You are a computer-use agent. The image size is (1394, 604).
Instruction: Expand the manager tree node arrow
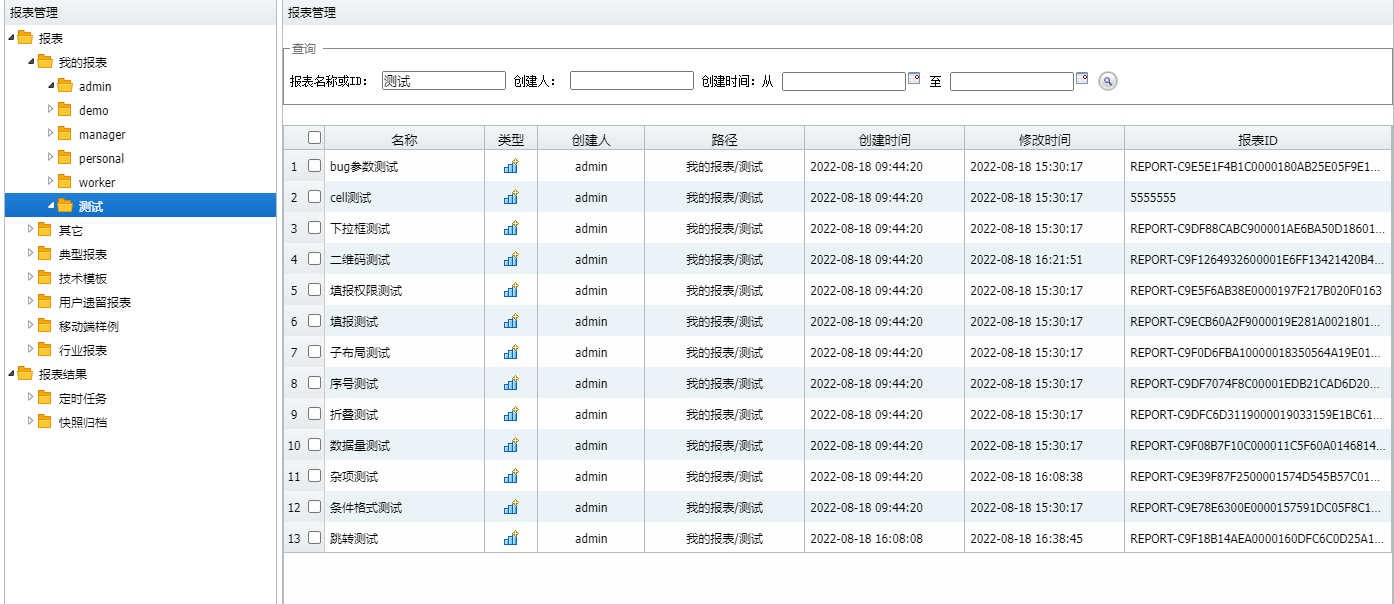(51, 133)
